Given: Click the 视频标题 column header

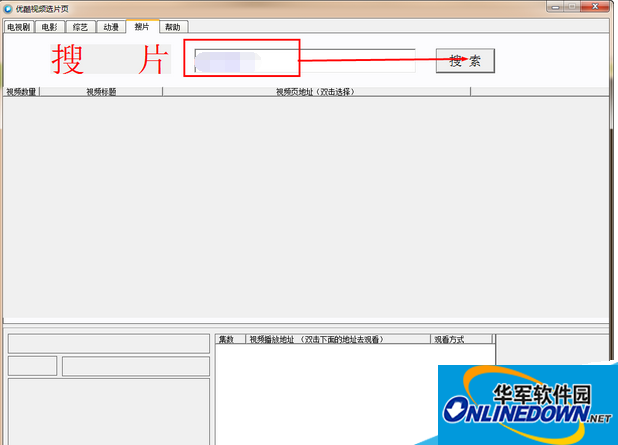Looking at the screenshot, I should pos(101,92).
